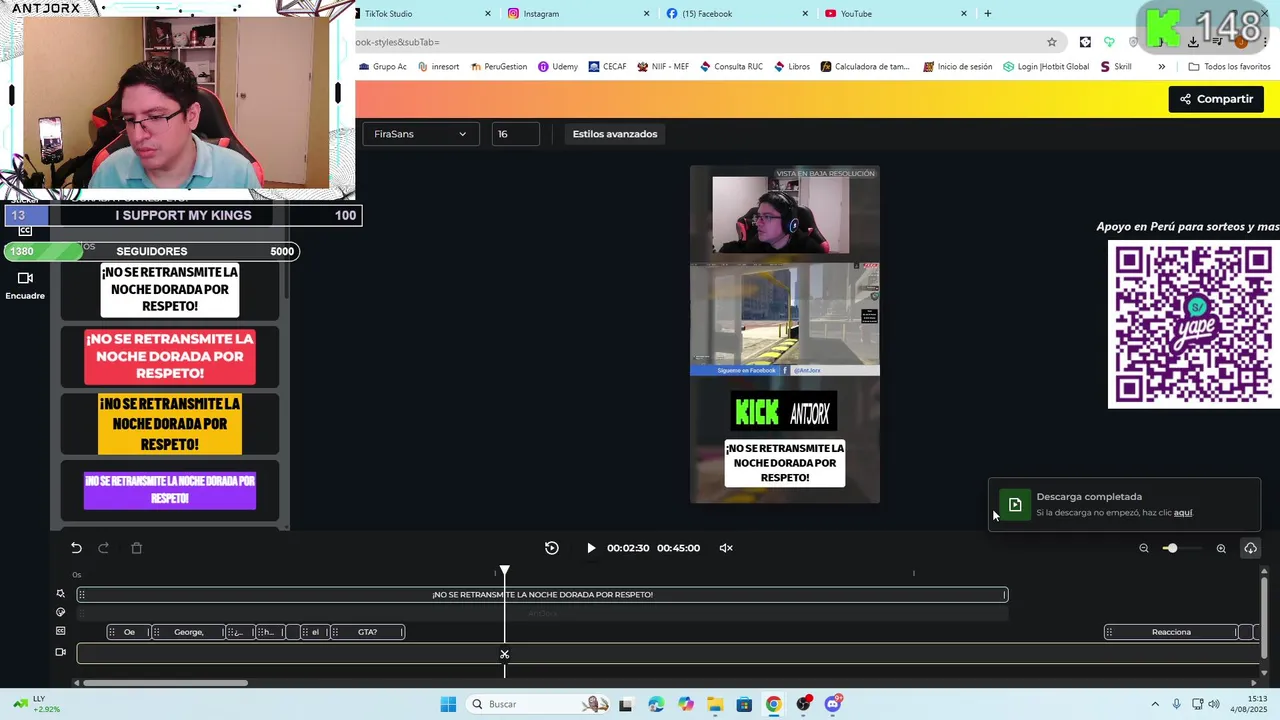This screenshot has width=1280, height=720.
Task: Open a new browser tab
Action: tap(988, 14)
